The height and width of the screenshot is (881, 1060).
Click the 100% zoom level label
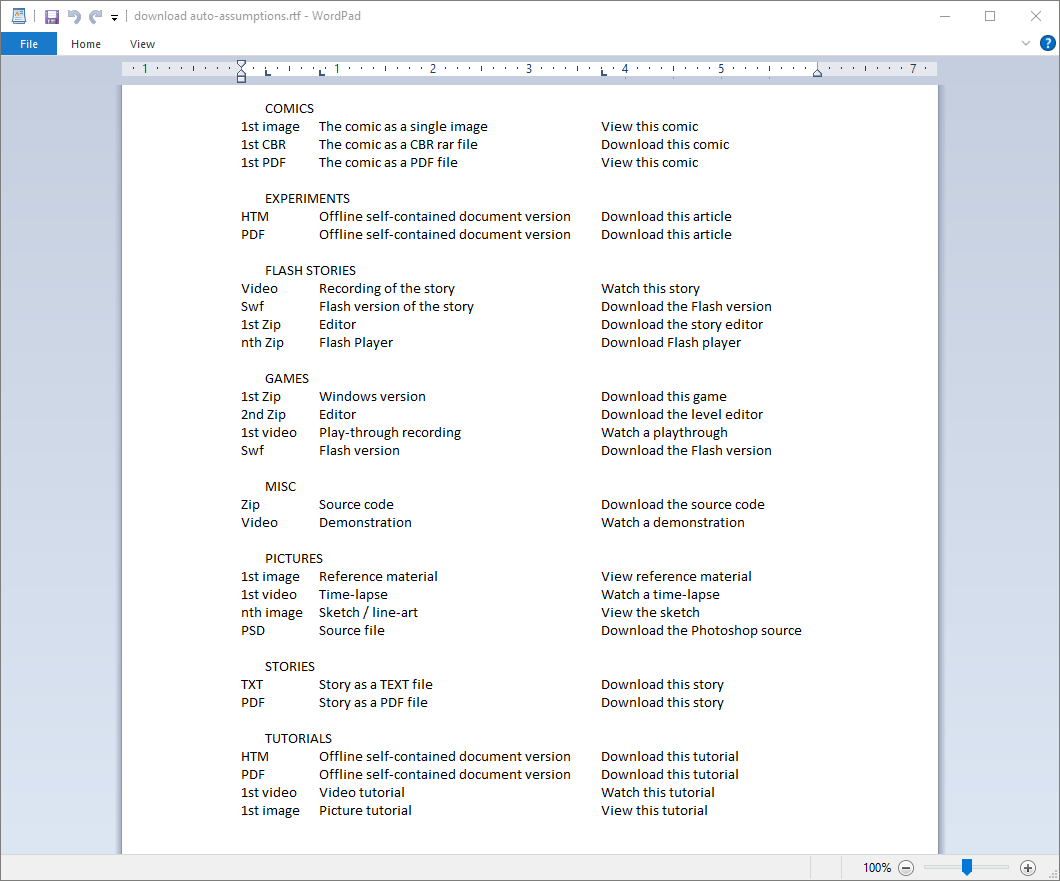click(876, 868)
